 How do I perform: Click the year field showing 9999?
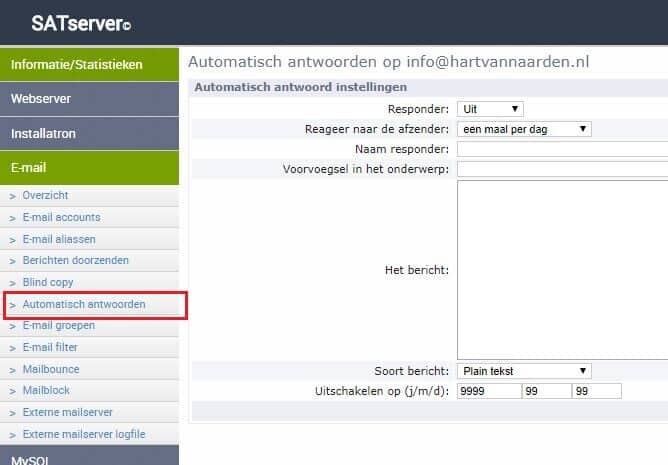(489, 391)
